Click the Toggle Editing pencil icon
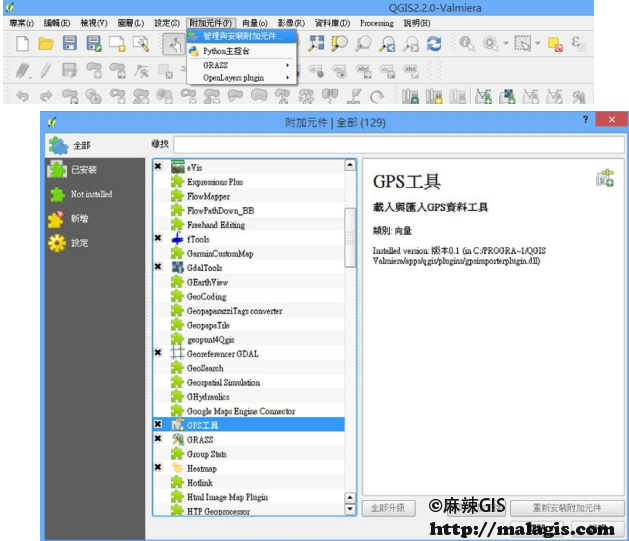The width and height of the screenshot is (629, 541). click(46, 71)
